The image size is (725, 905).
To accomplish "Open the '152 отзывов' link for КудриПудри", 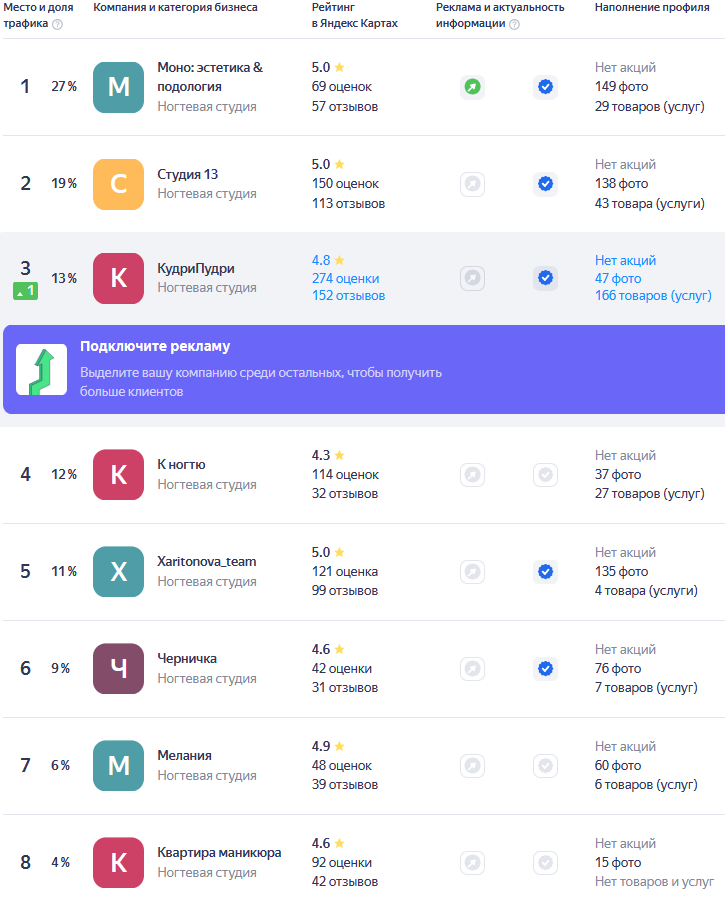I will tap(348, 296).
